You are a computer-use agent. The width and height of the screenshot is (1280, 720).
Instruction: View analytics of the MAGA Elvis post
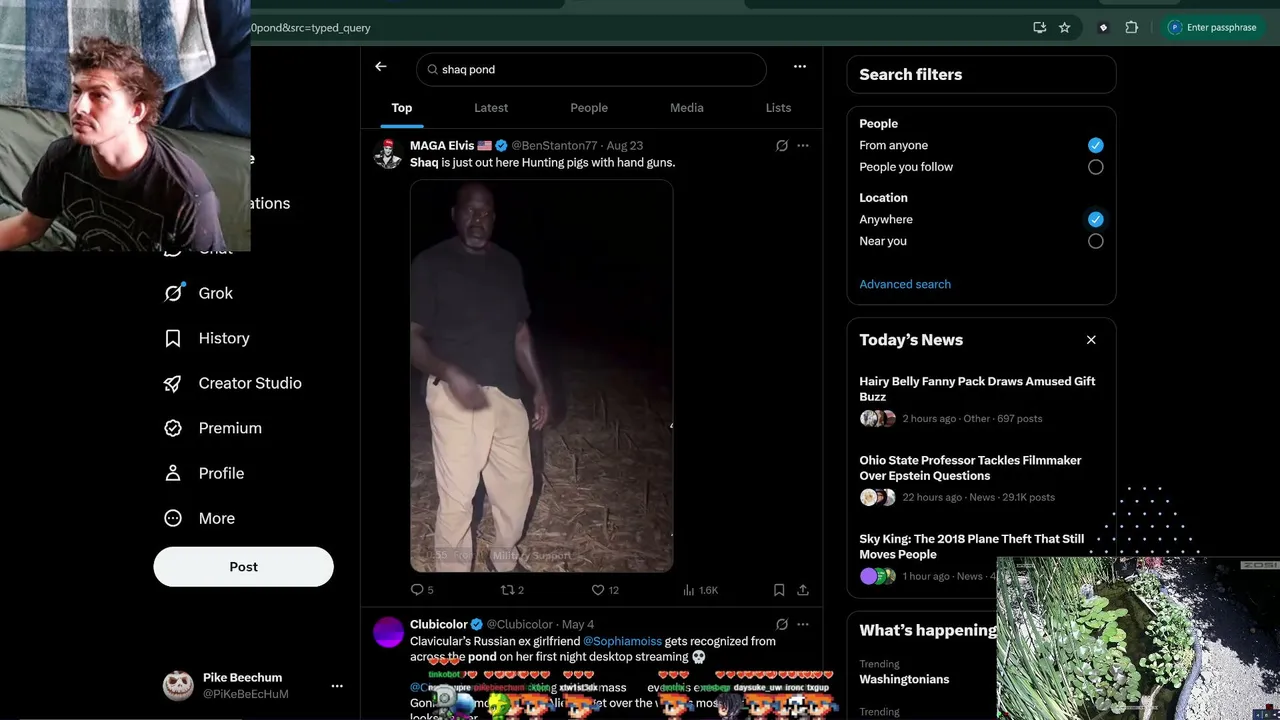click(x=700, y=590)
